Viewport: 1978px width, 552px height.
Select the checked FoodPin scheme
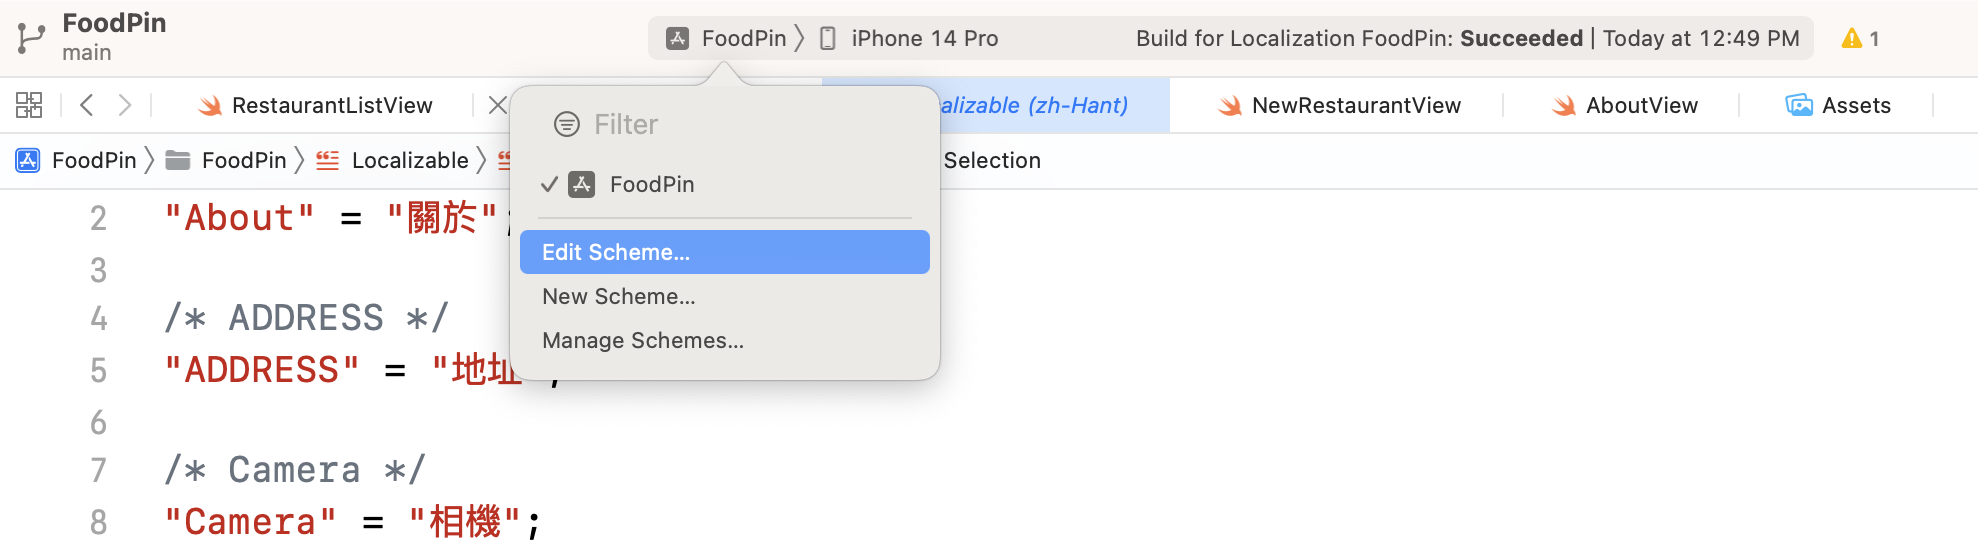tap(651, 184)
